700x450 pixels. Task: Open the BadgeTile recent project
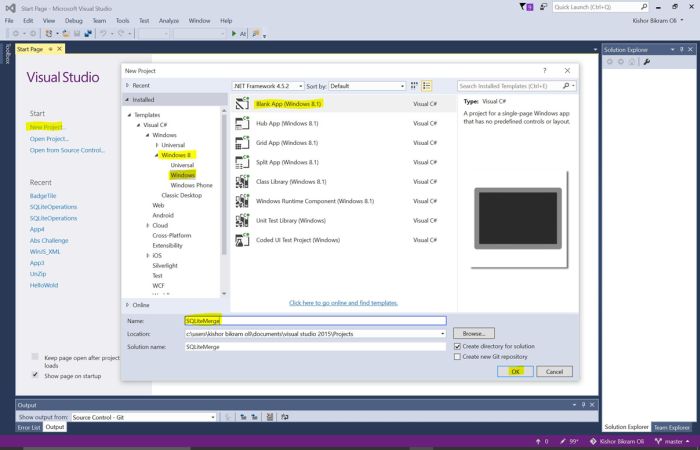(x=43, y=196)
